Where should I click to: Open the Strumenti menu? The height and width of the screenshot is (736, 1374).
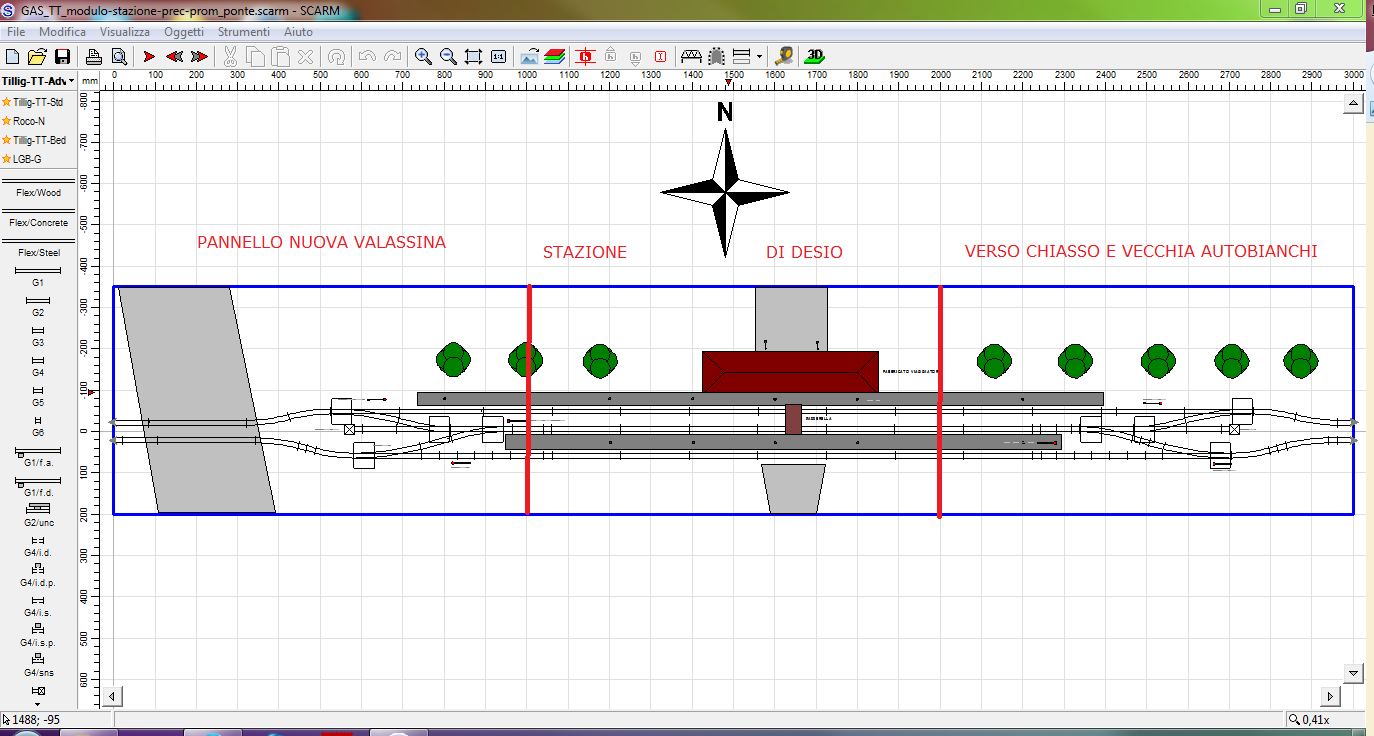point(244,32)
